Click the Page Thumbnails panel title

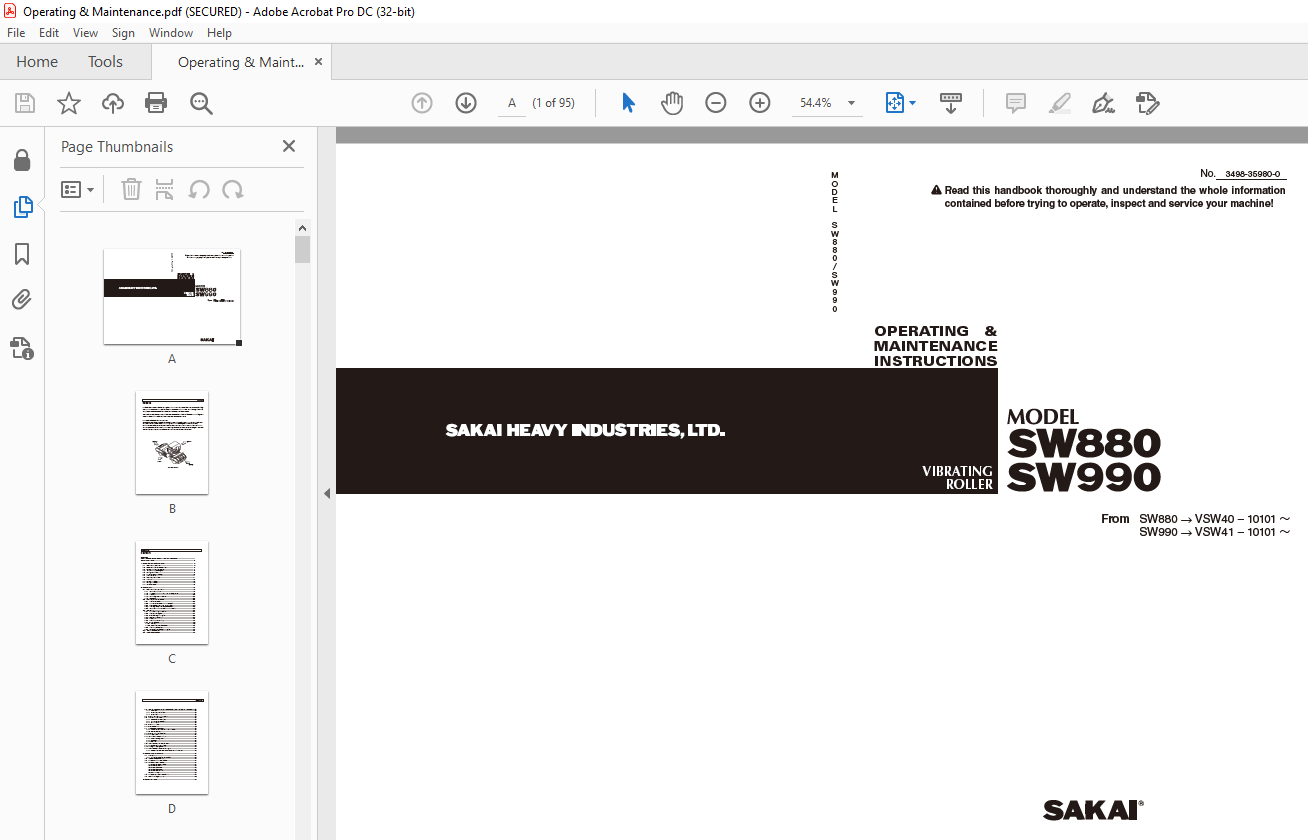tap(117, 147)
